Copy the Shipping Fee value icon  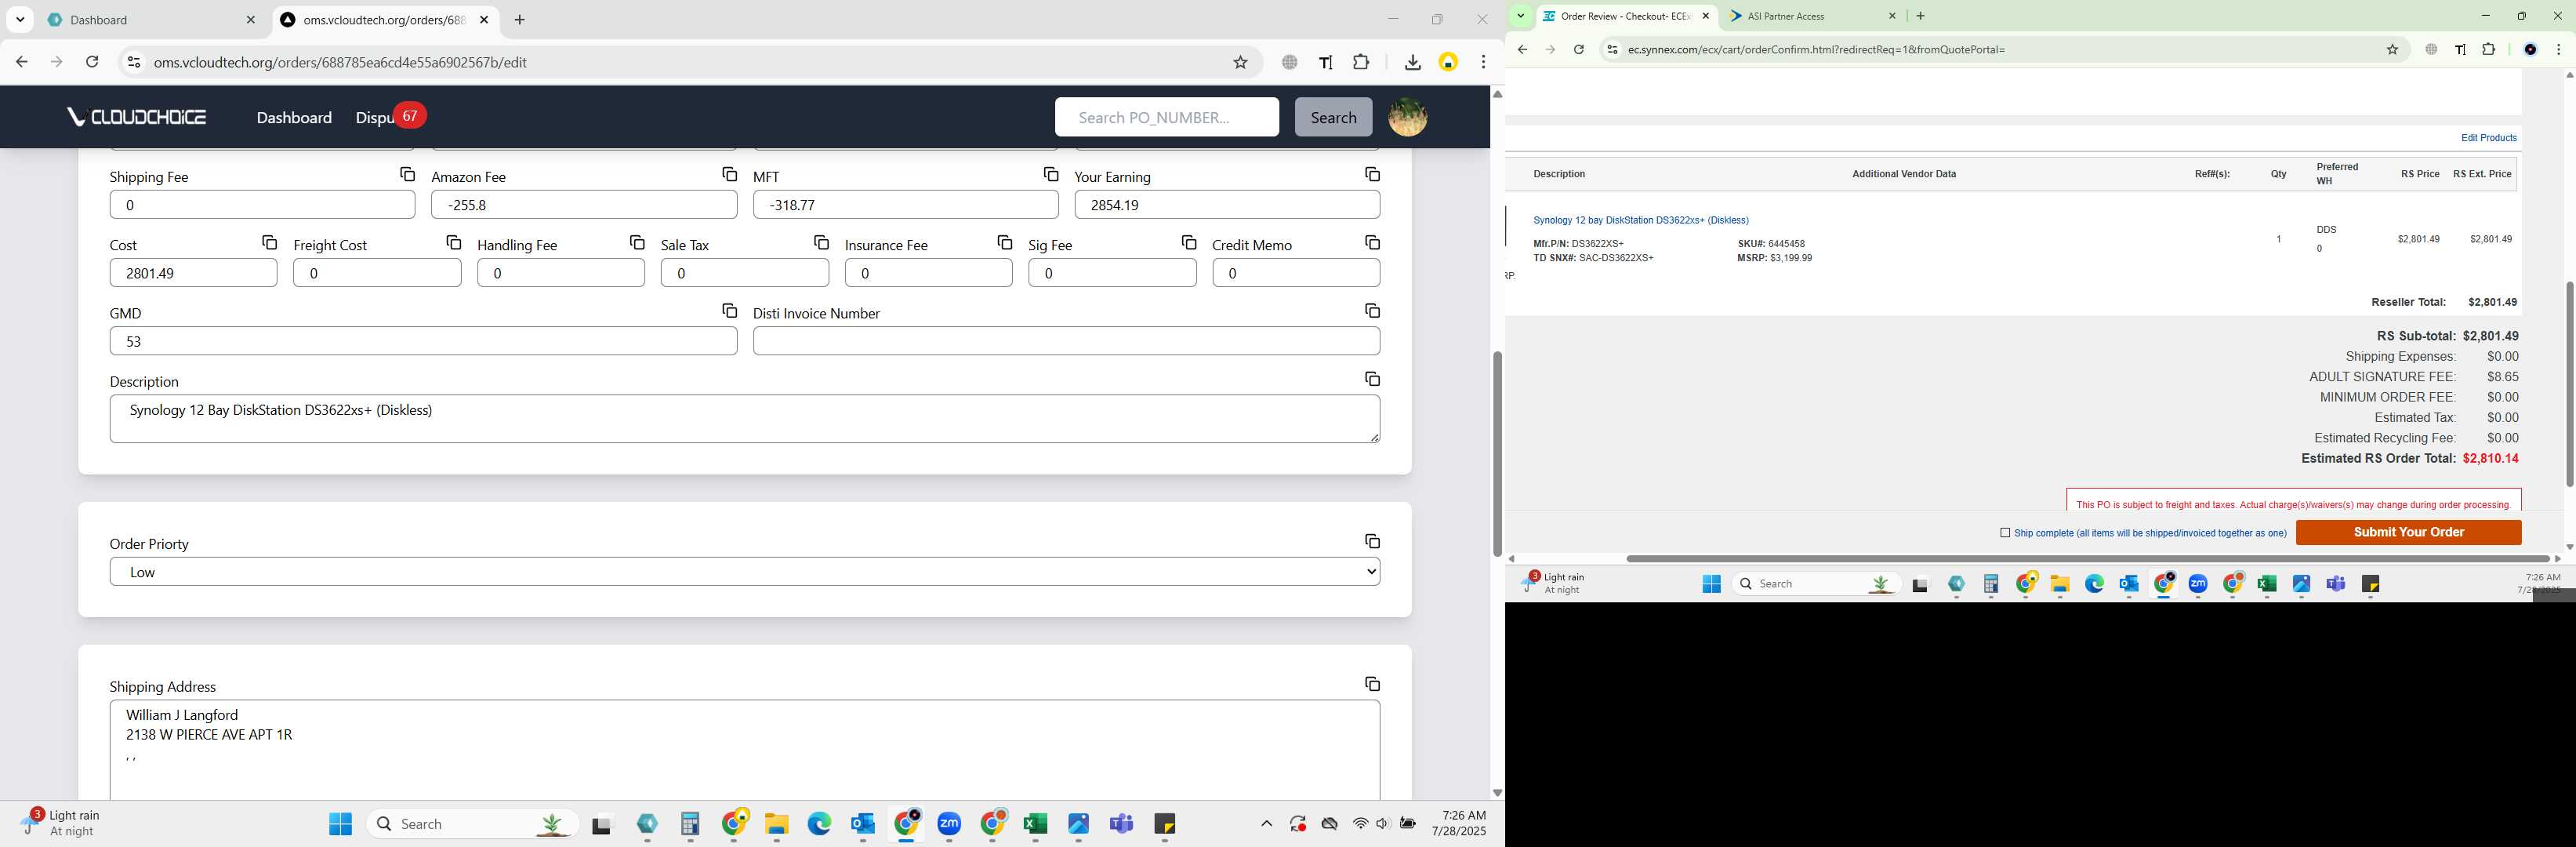pyautogui.click(x=407, y=174)
